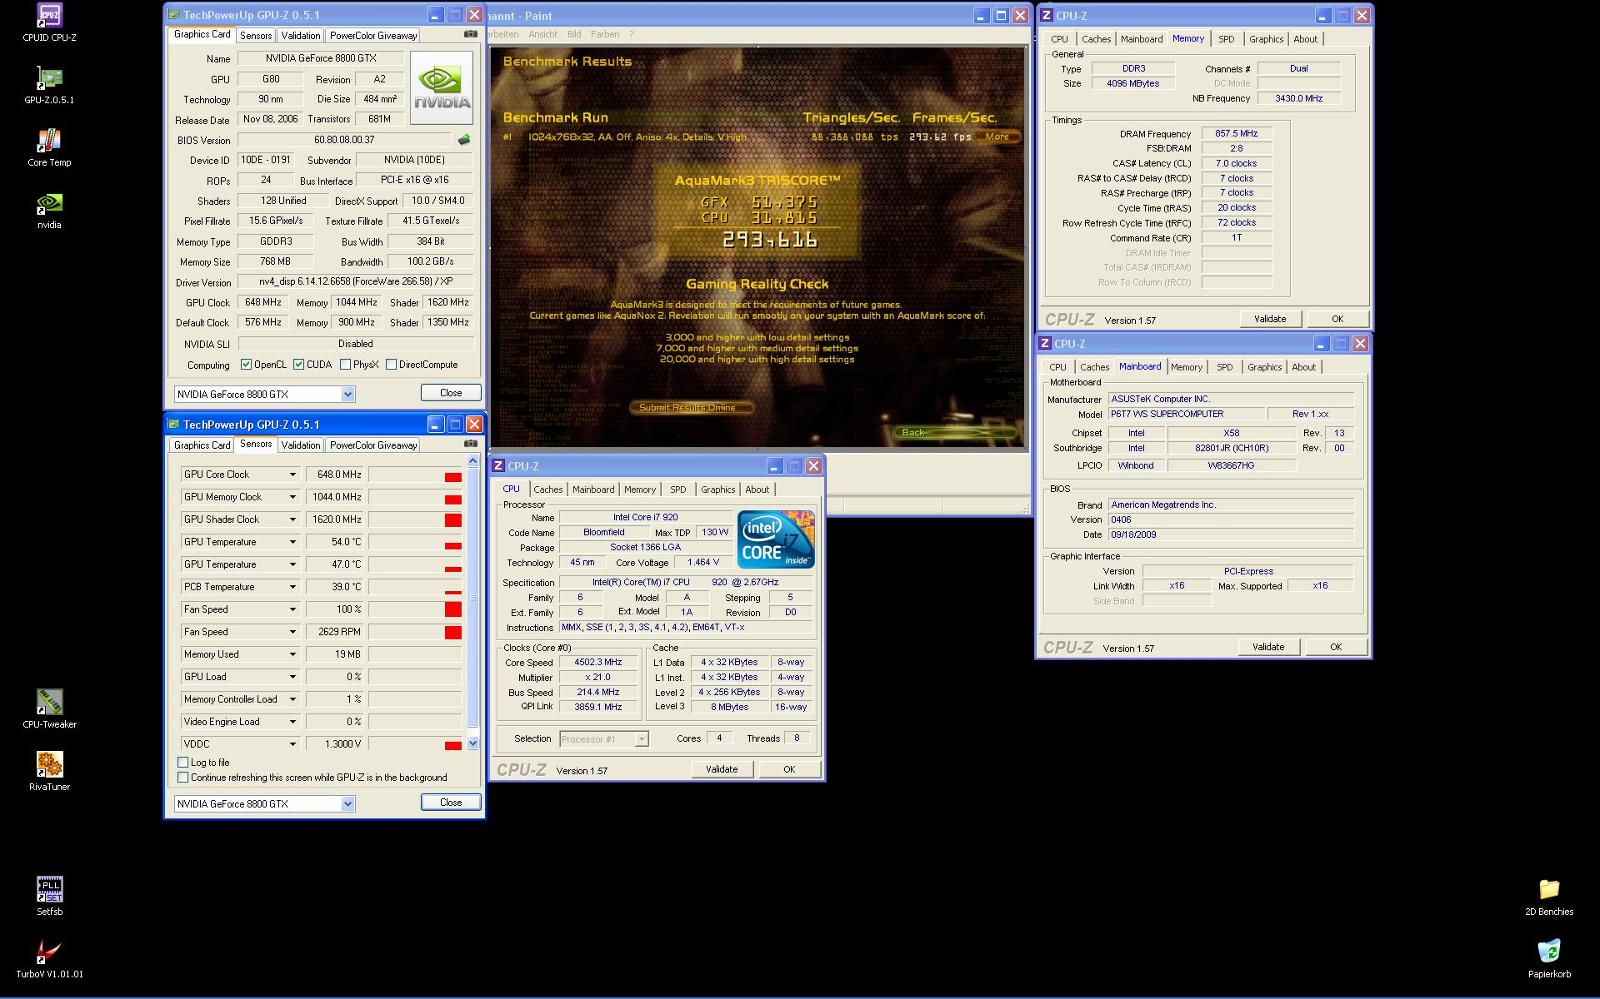Click Validate in CPU-Z CPU window

(722, 769)
